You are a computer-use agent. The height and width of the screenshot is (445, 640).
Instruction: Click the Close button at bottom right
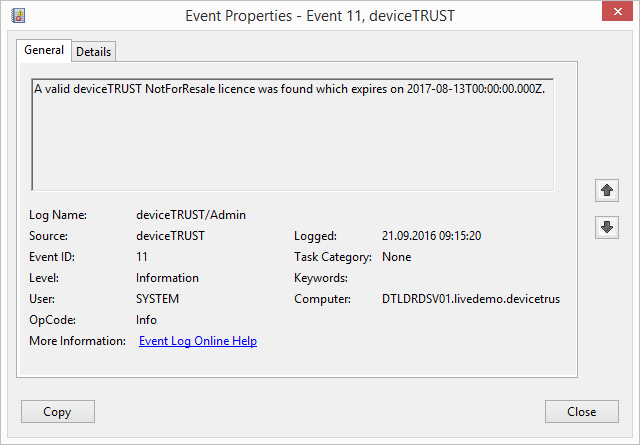point(581,411)
